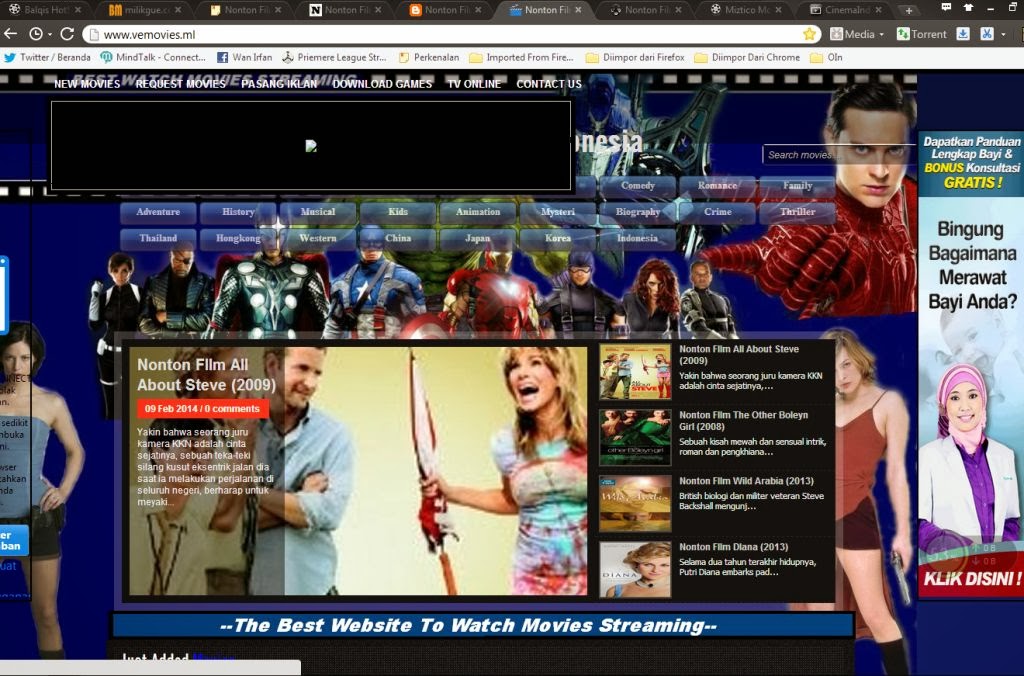Open REQUEST MOVIES menu item

click(x=180, y=84)
